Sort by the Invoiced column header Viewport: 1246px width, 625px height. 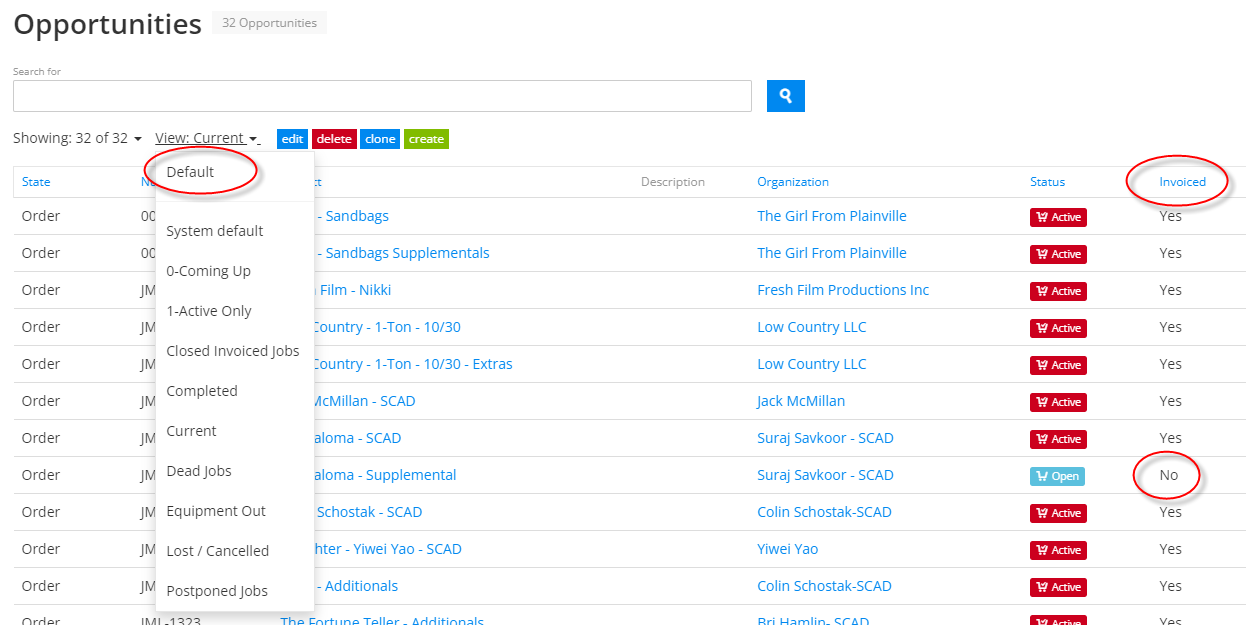tap(1182, 182)
